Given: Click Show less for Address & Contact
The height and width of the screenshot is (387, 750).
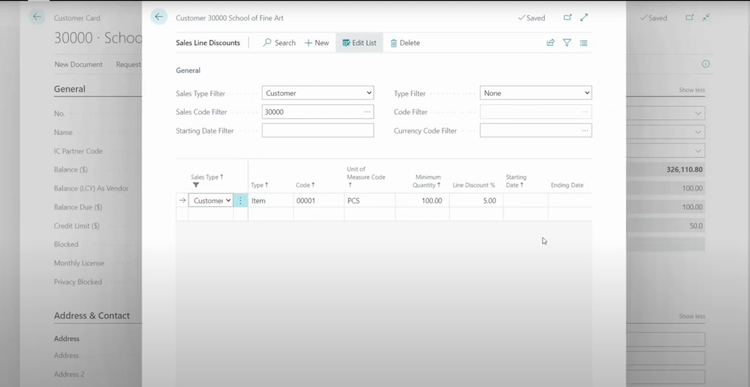Looking at the screenshot, I should pyautogui.click(x=692, y=316).
